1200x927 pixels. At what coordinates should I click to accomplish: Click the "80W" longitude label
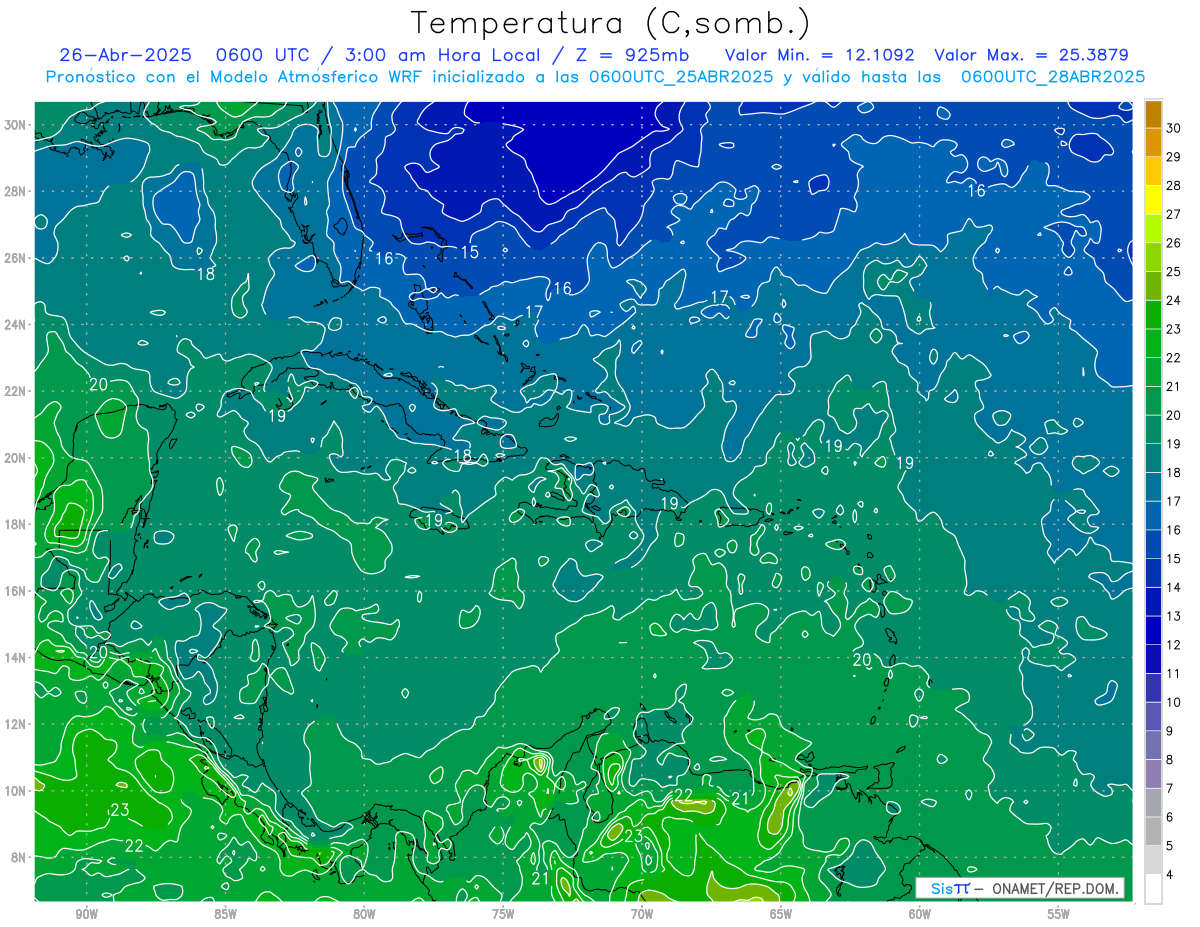point(364,915)
